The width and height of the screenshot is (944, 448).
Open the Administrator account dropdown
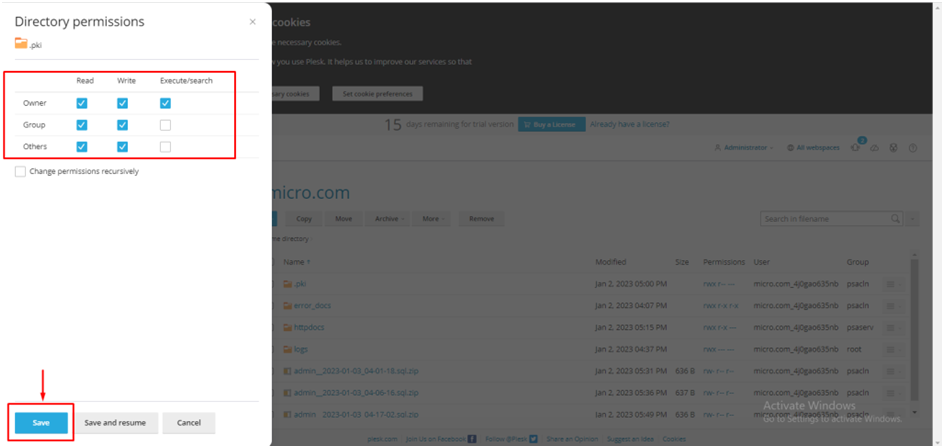pos(744,148)
